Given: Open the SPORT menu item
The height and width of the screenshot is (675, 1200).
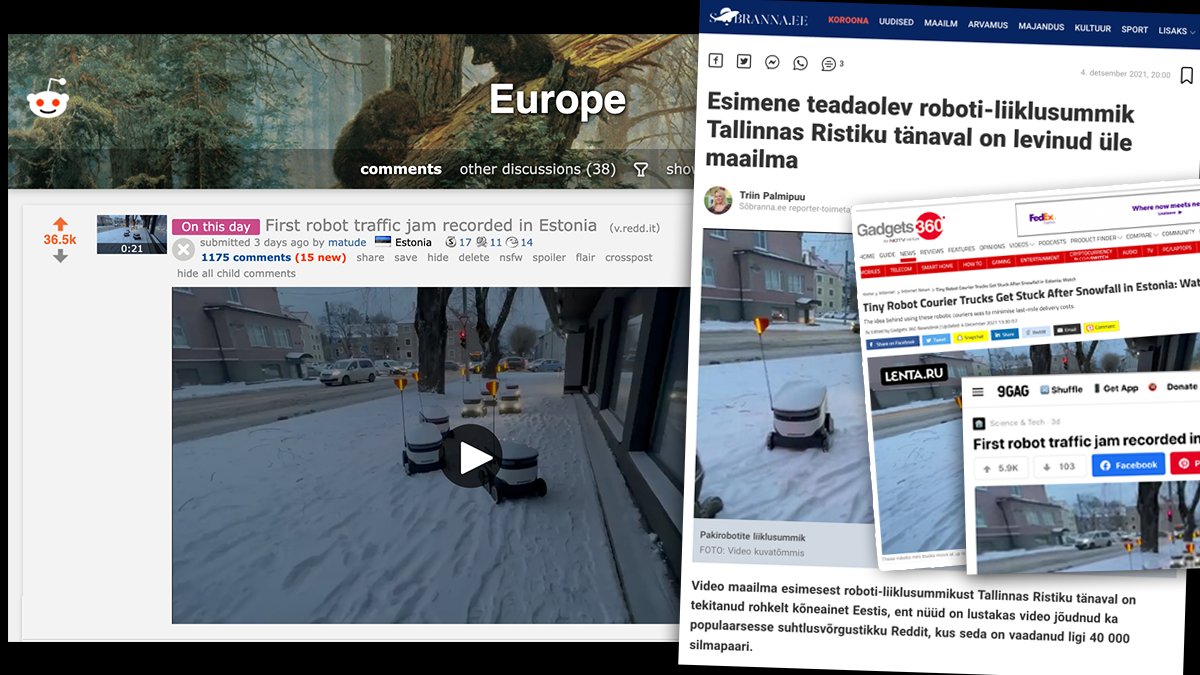Looking at the screenshot, I should [1135, 30].
